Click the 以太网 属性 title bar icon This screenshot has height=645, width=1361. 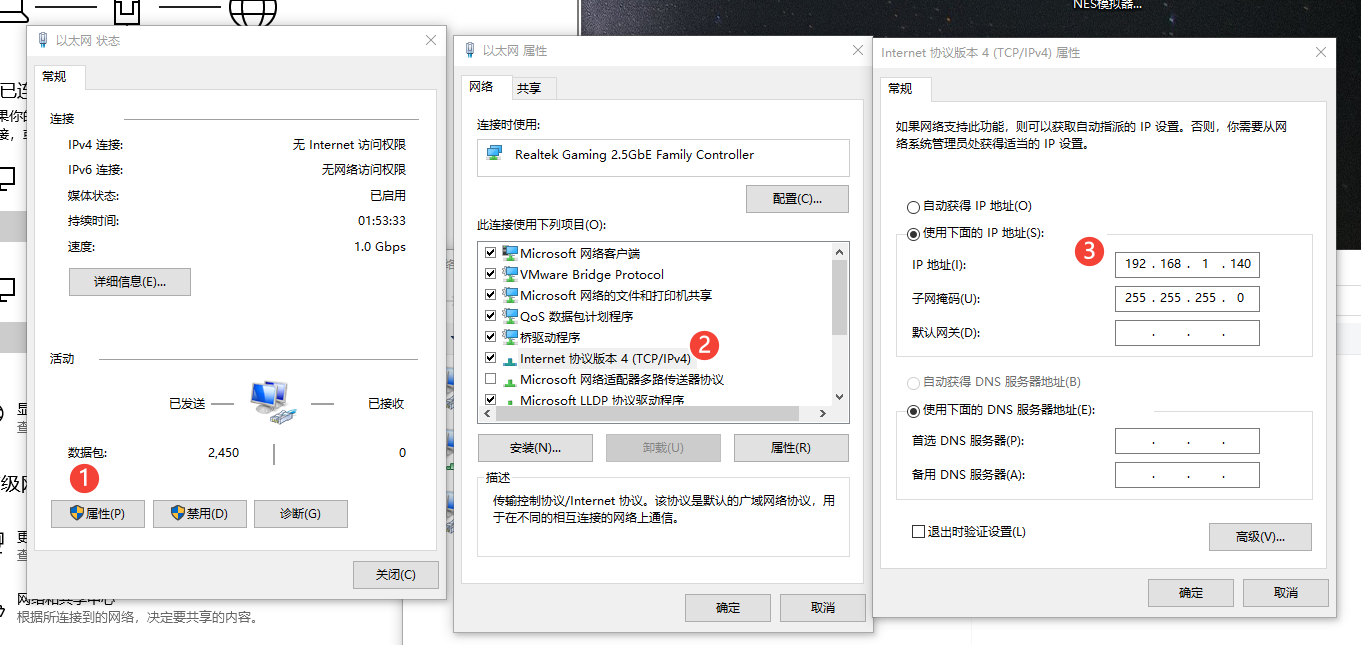pyautogui.click(x=469, y=50)
